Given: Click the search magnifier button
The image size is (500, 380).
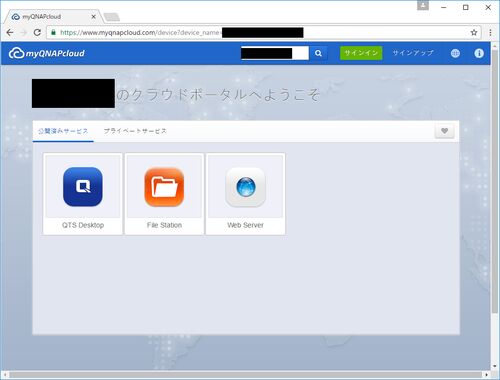Looking at the screenshot, I should 318,53.
